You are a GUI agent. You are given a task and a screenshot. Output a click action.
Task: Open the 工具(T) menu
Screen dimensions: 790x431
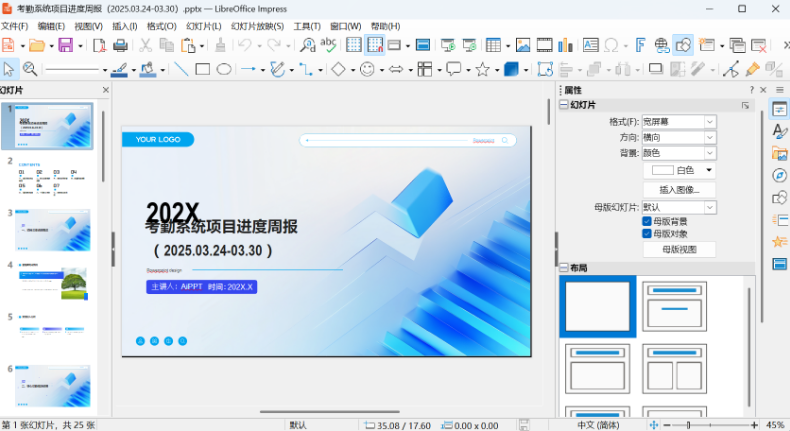pos(307,26)
